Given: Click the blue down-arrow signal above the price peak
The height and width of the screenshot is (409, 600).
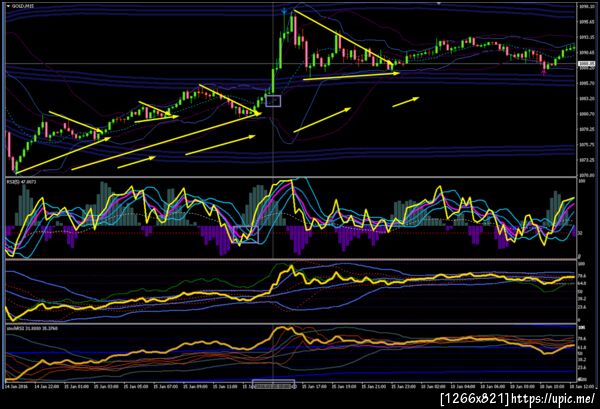Looking at the screenshot, I should point(284,11).
